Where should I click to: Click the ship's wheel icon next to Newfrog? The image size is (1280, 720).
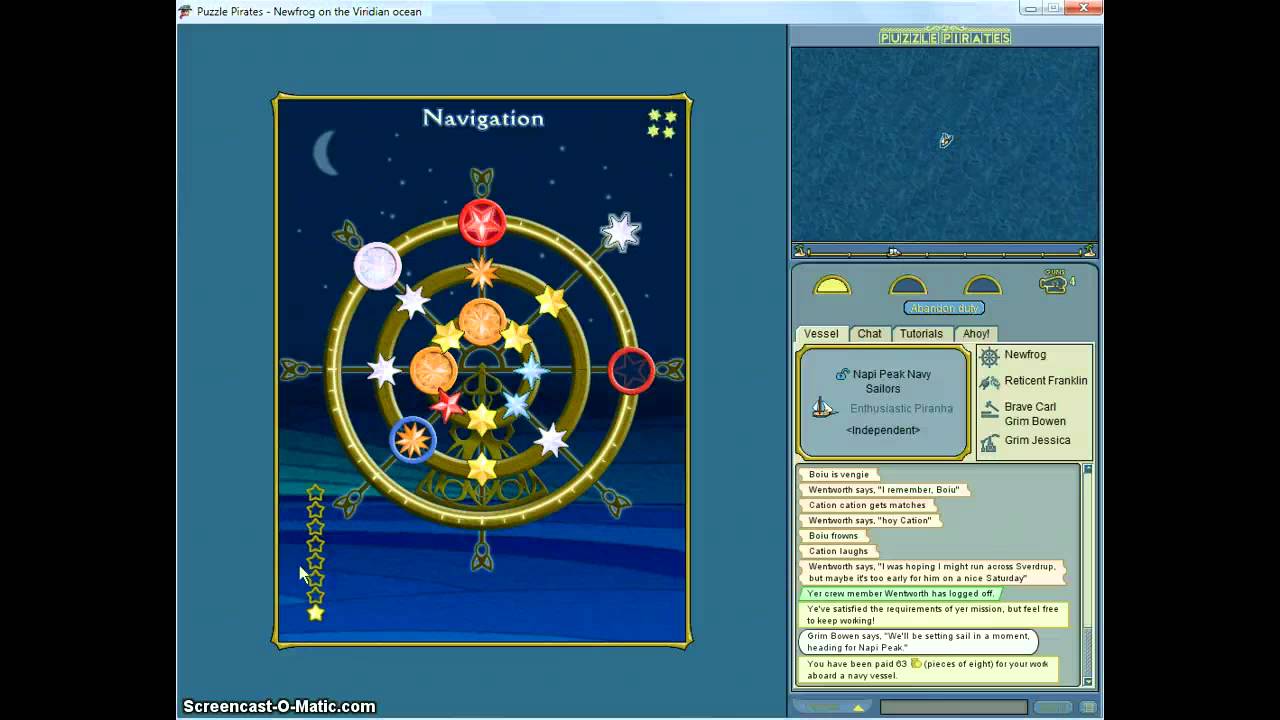(x=989, y=356)
